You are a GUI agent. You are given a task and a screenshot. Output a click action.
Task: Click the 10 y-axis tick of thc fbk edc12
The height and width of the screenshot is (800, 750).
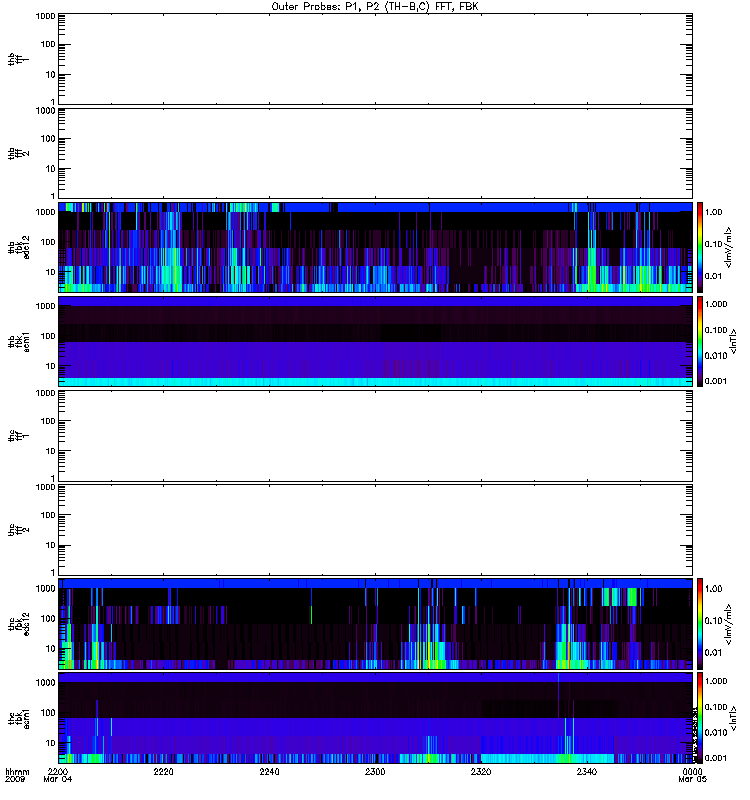51,649
